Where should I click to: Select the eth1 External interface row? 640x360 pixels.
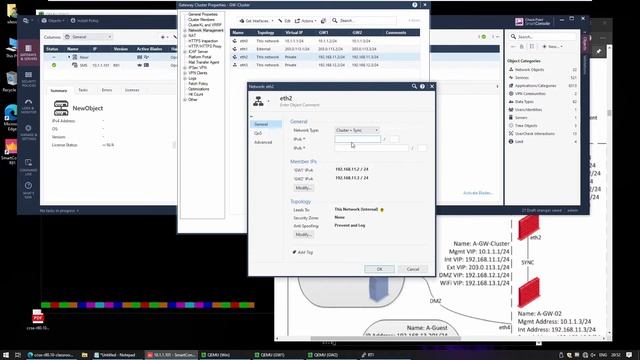tap(325, 49)
